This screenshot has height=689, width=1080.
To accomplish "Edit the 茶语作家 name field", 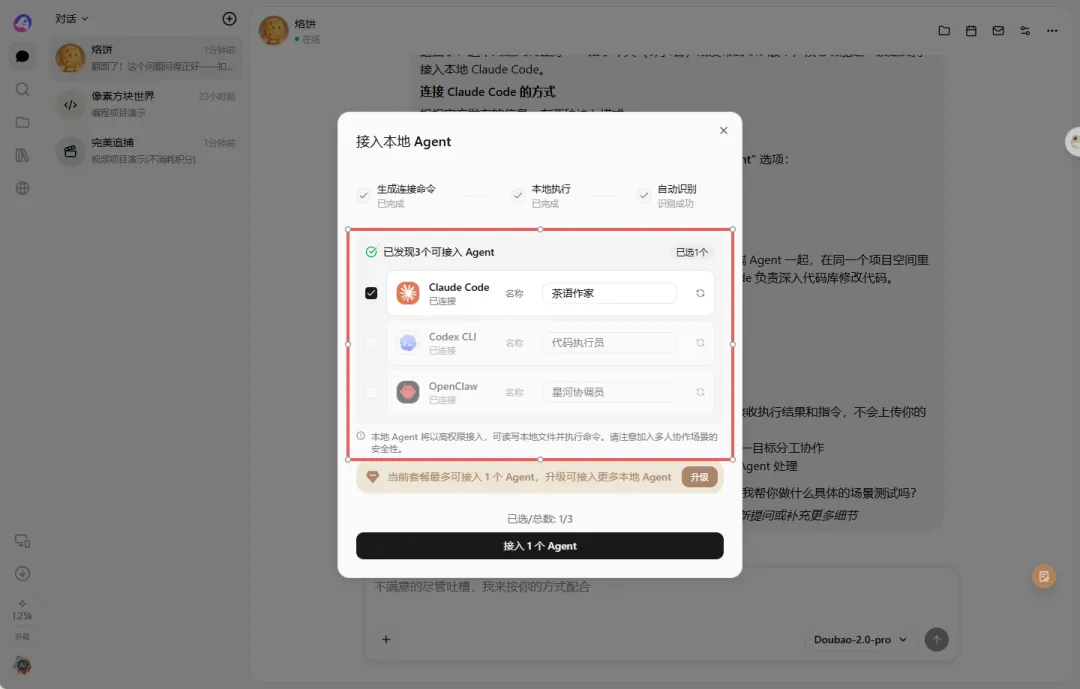I will tap(609, 293).
